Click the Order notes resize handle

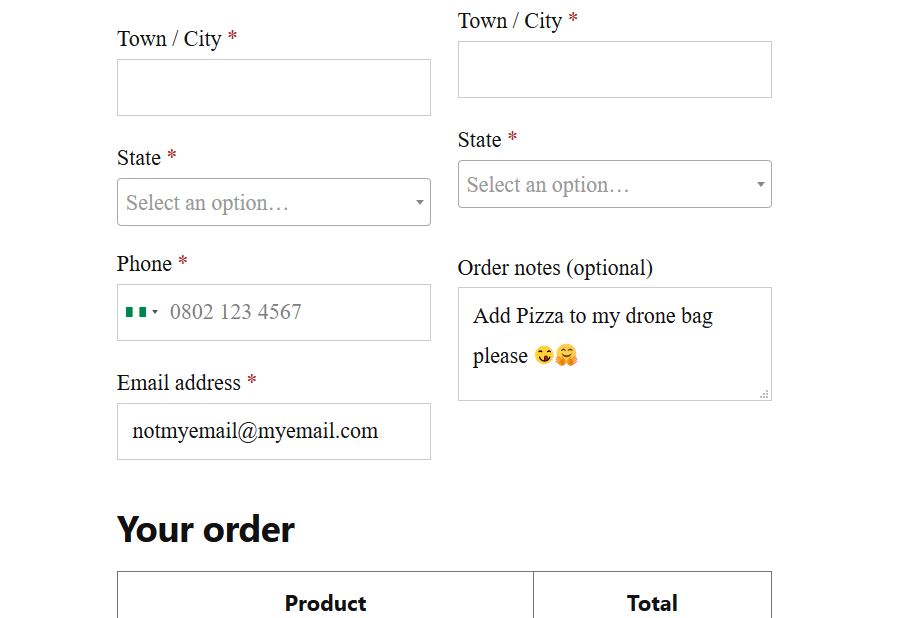click(764, 394)
